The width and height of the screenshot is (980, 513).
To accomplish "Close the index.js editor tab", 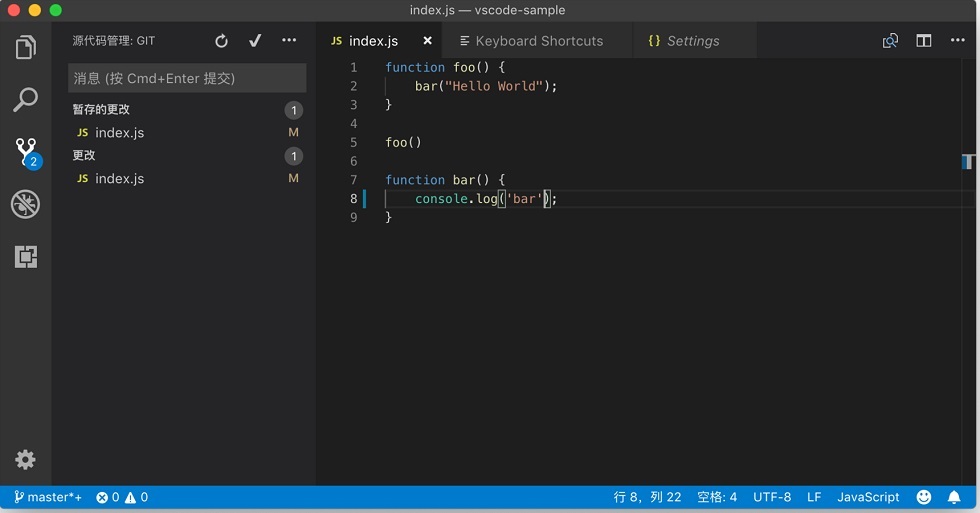I will click(x=428, y=41).
